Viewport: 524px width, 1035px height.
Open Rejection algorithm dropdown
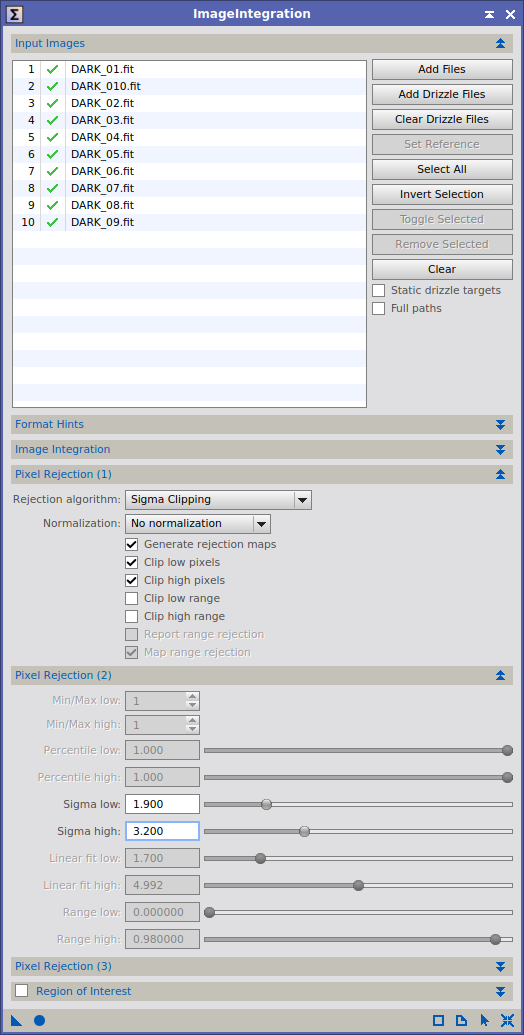tap(218, 500)
